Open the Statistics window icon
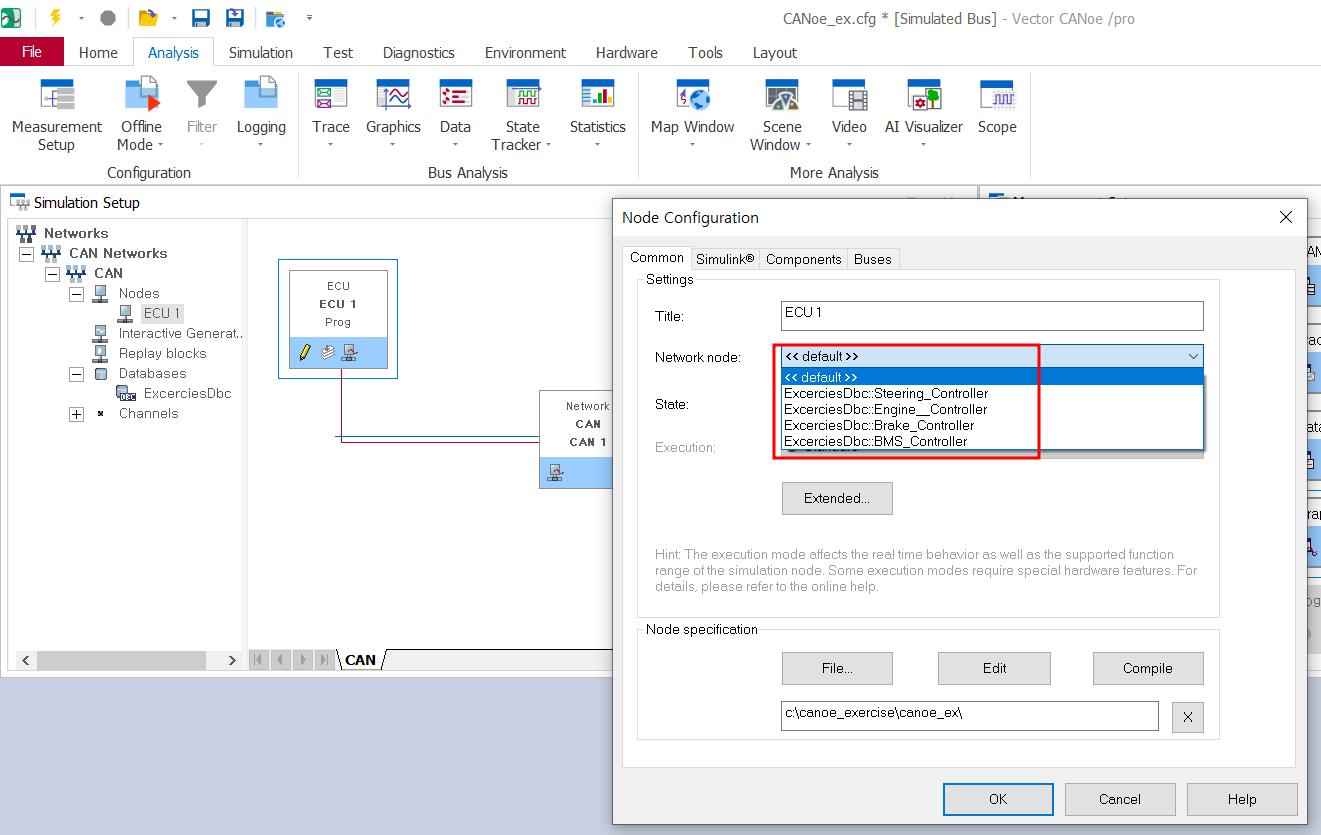 tap(597, 96)
